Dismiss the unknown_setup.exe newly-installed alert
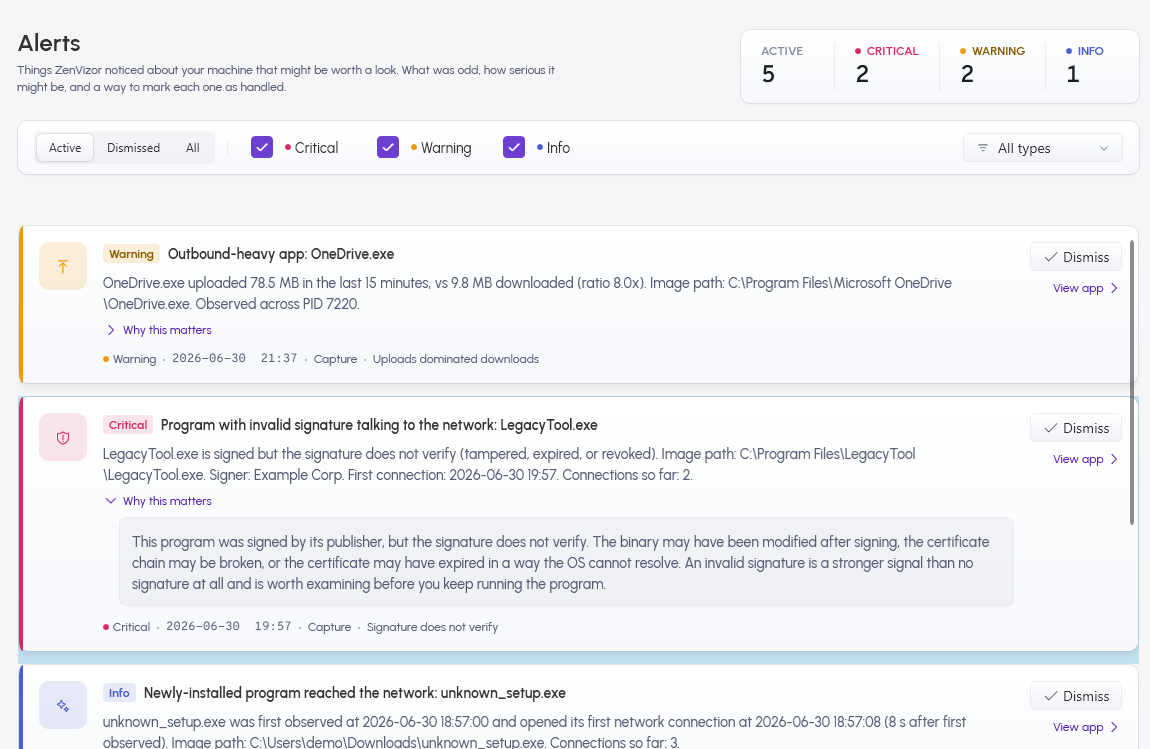 tap(1076, 695)
